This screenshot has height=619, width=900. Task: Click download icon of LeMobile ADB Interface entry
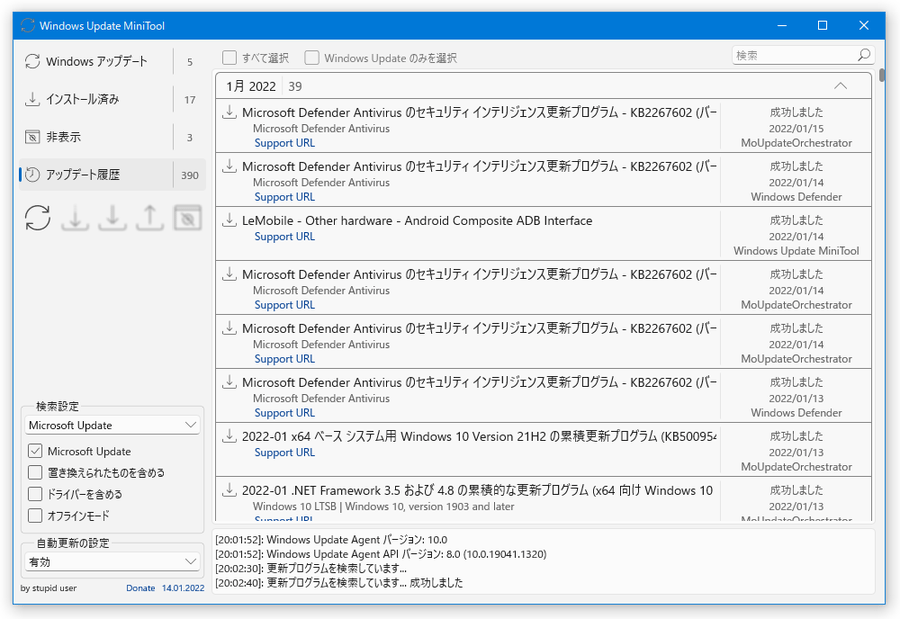pos(230,219)
